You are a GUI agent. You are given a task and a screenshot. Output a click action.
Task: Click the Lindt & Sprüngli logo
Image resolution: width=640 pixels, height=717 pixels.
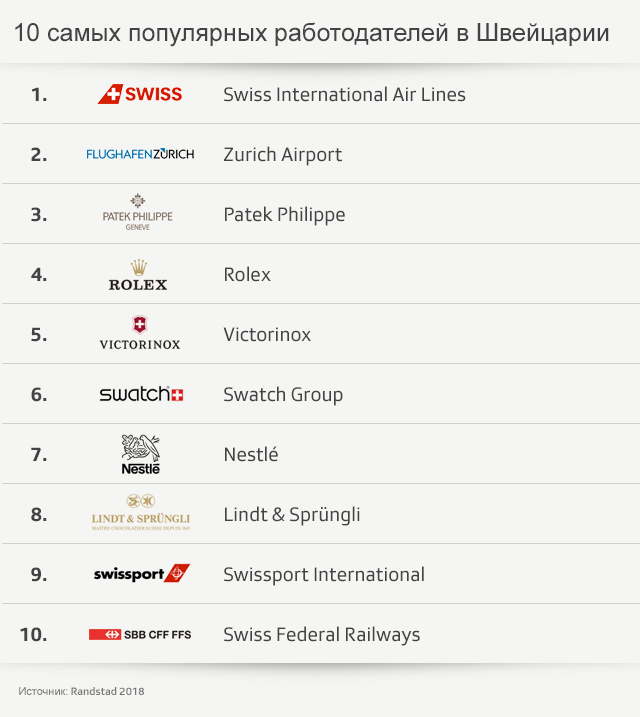click(140, 513)
